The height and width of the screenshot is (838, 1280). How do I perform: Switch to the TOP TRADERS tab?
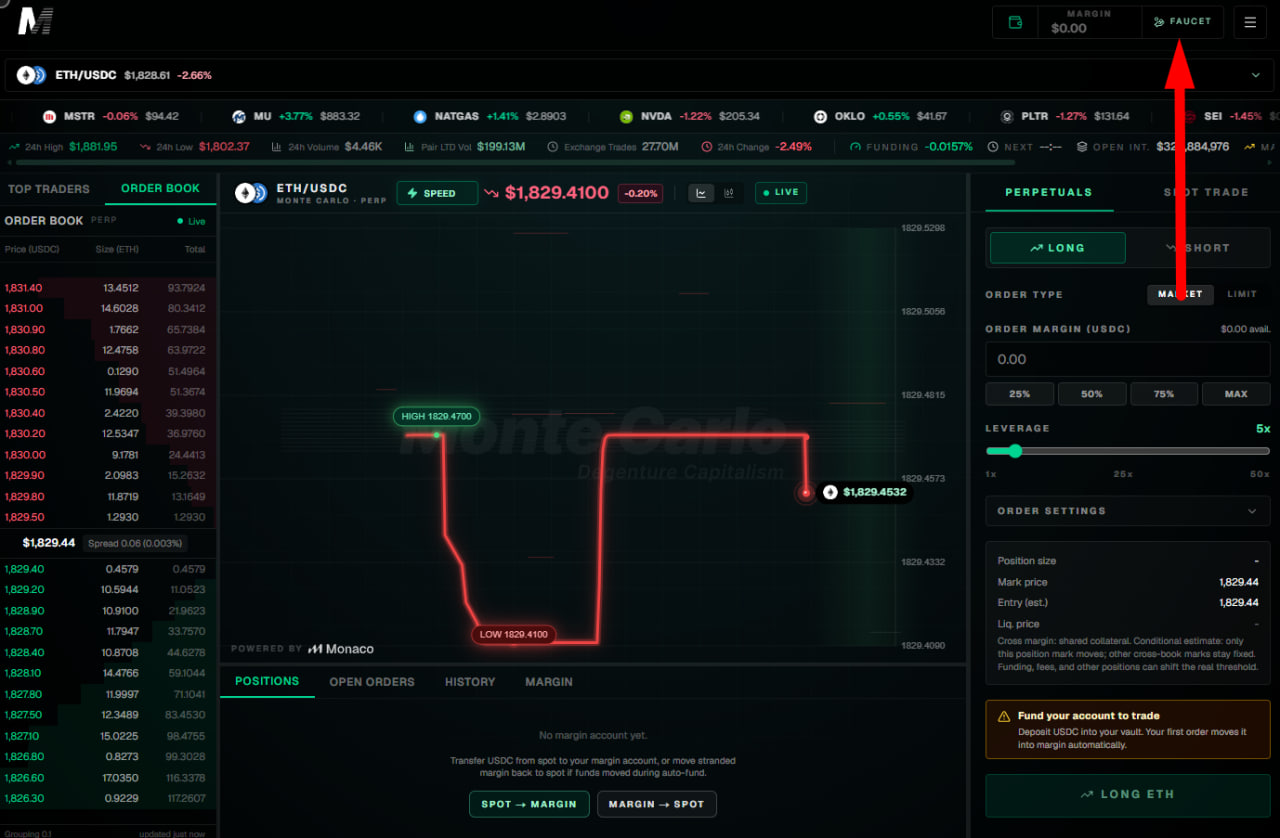tap(49, 189)
